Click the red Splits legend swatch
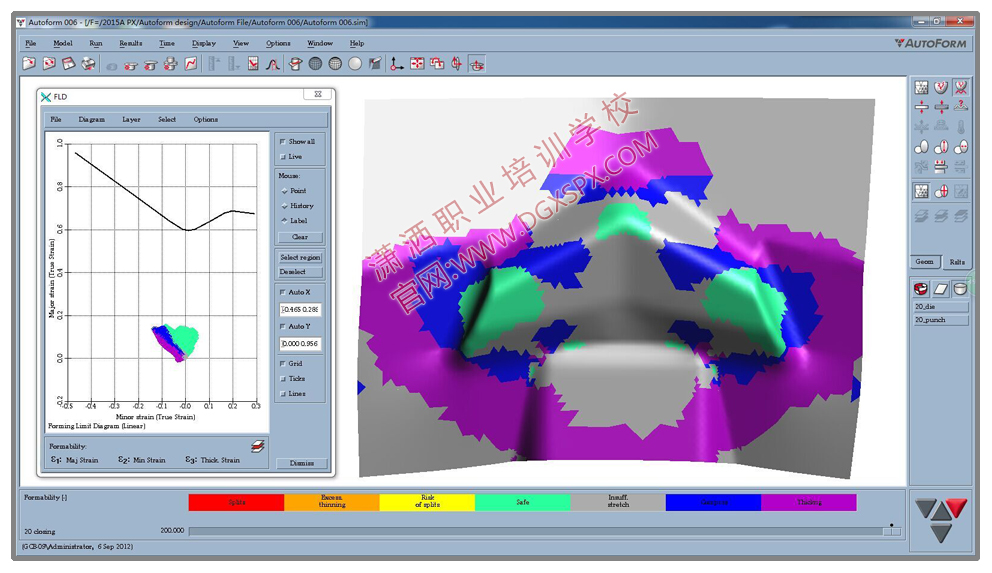Screen dimensions: 992x573 point(237,502)
